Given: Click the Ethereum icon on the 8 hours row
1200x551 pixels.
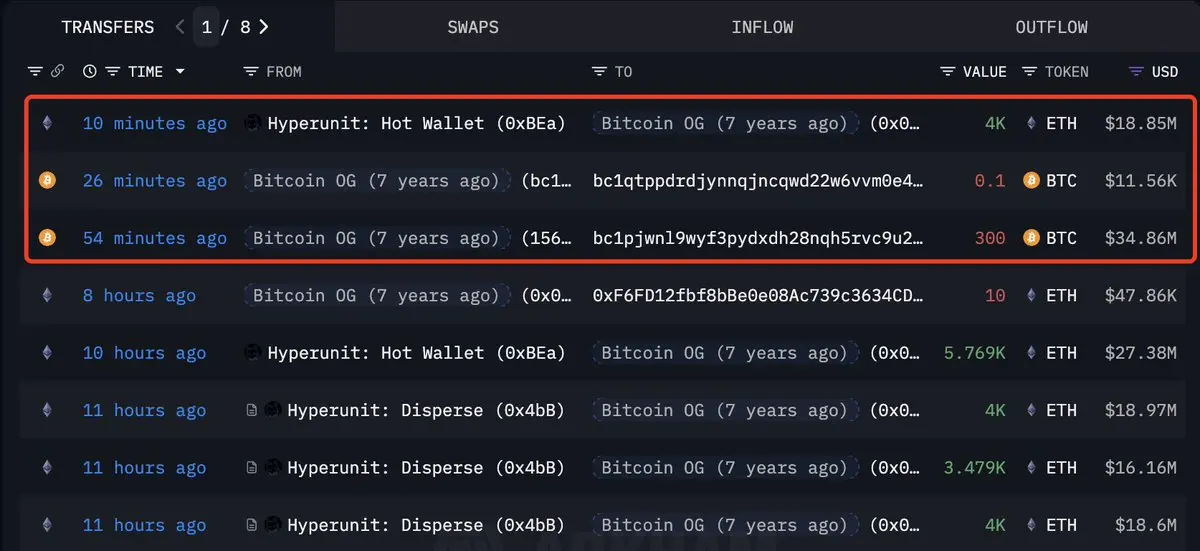Looking at the screenshot, I should point(46,296).
